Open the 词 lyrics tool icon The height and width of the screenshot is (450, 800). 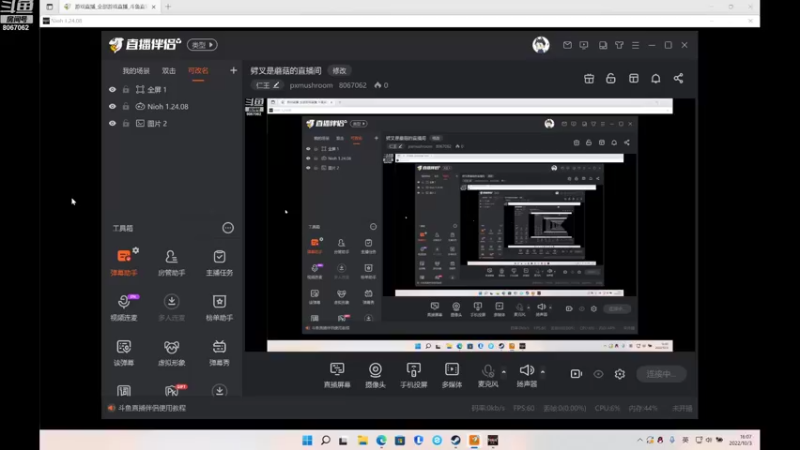tap(124, 391)
